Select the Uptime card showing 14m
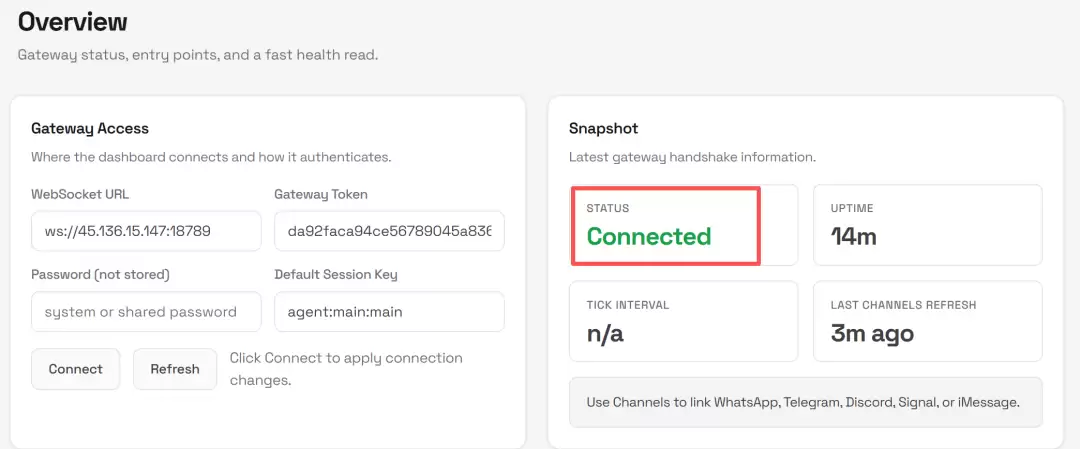Image resolution: width=1080 pixels, height=449 pixels. (927, 225)
